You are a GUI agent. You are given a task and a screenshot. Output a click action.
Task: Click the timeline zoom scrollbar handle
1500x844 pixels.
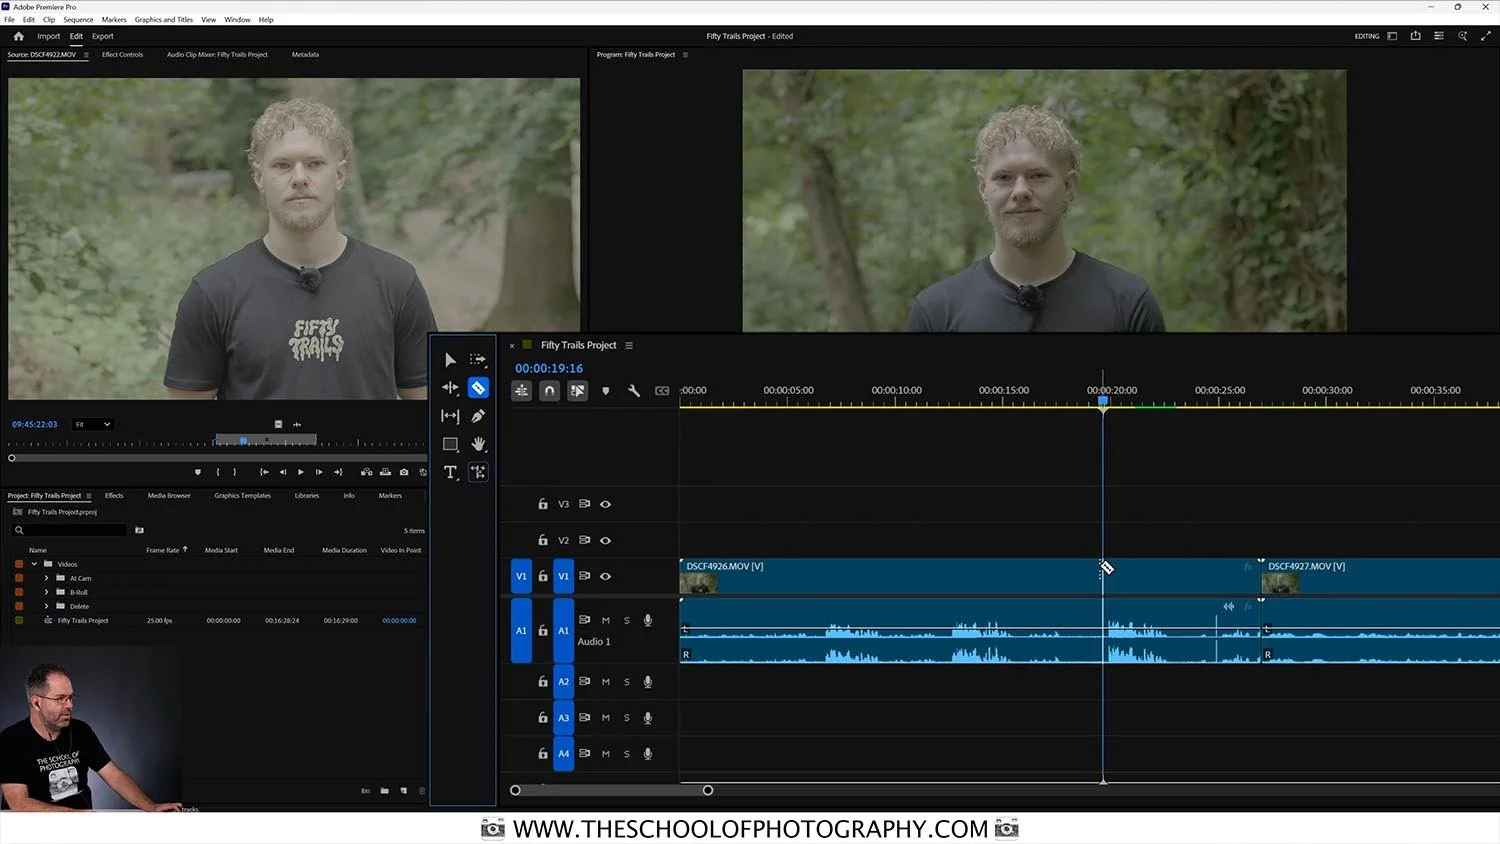(x=707, y=790)
